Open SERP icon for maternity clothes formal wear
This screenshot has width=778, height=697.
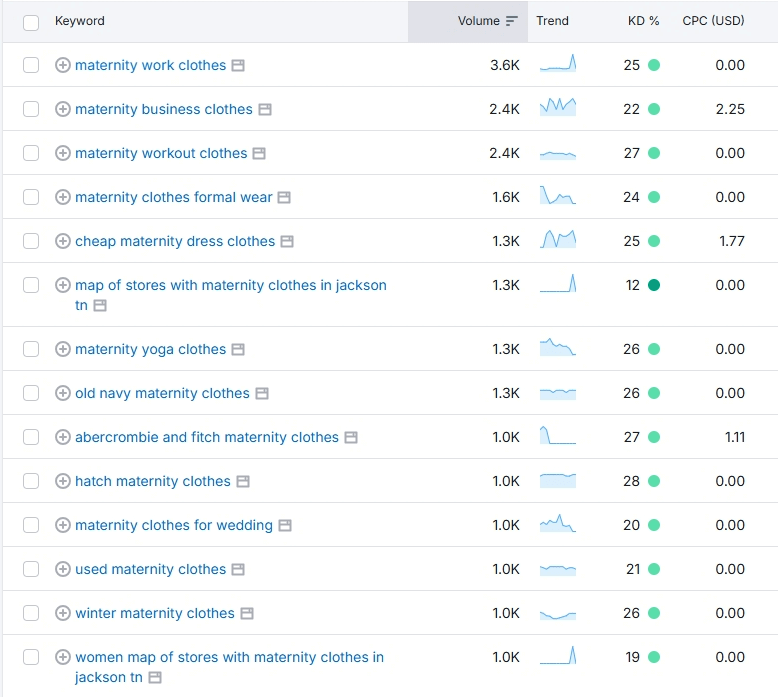click(284, 197)
